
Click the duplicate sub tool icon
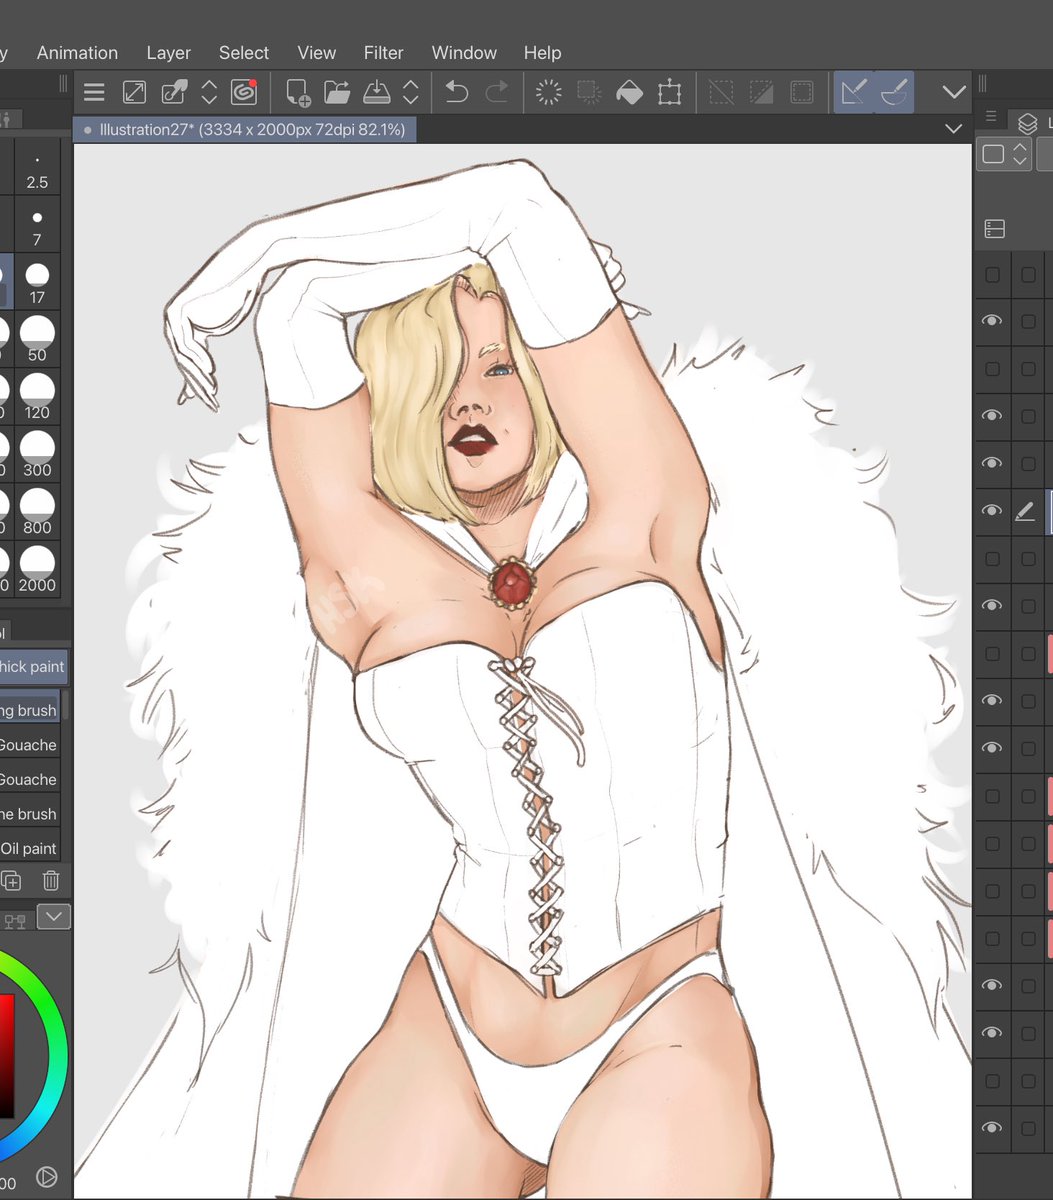(x=11, y=881)
